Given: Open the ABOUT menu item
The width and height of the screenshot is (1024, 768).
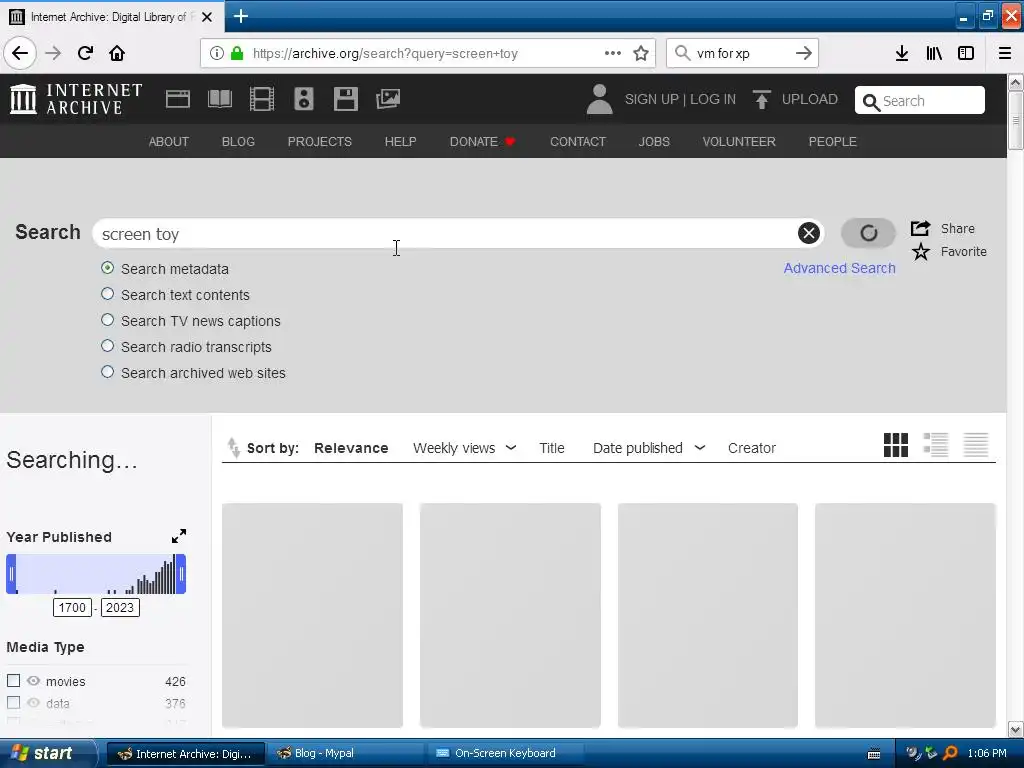Looking at the screenshot, I should tap(168, 142).
